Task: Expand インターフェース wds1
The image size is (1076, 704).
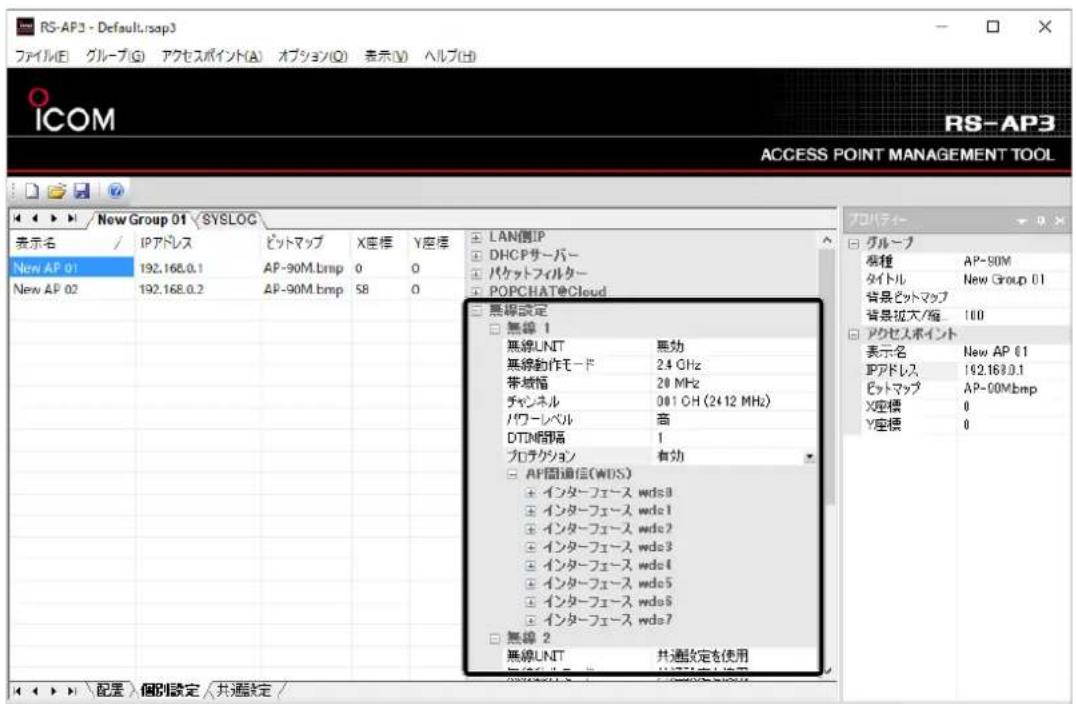Action: (530, 511)
